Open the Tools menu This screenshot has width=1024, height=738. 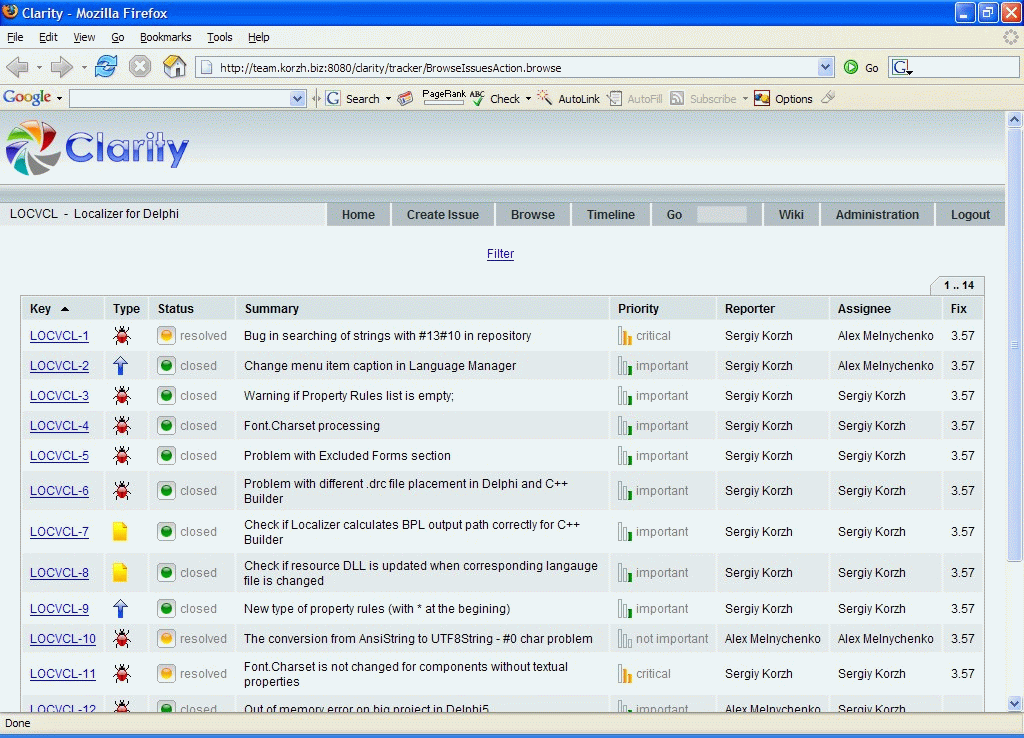(x=220, y=37)
